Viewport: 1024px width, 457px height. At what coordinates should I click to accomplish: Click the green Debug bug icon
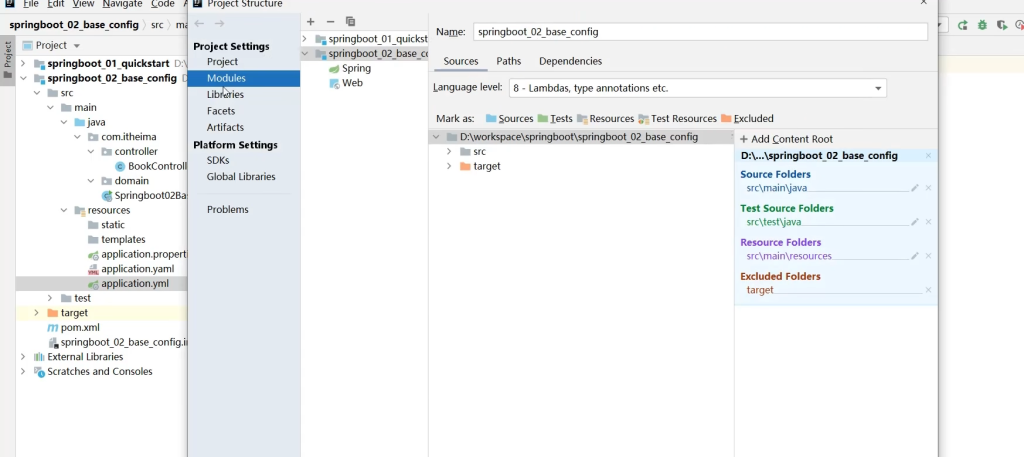click(x=982, y=25)
